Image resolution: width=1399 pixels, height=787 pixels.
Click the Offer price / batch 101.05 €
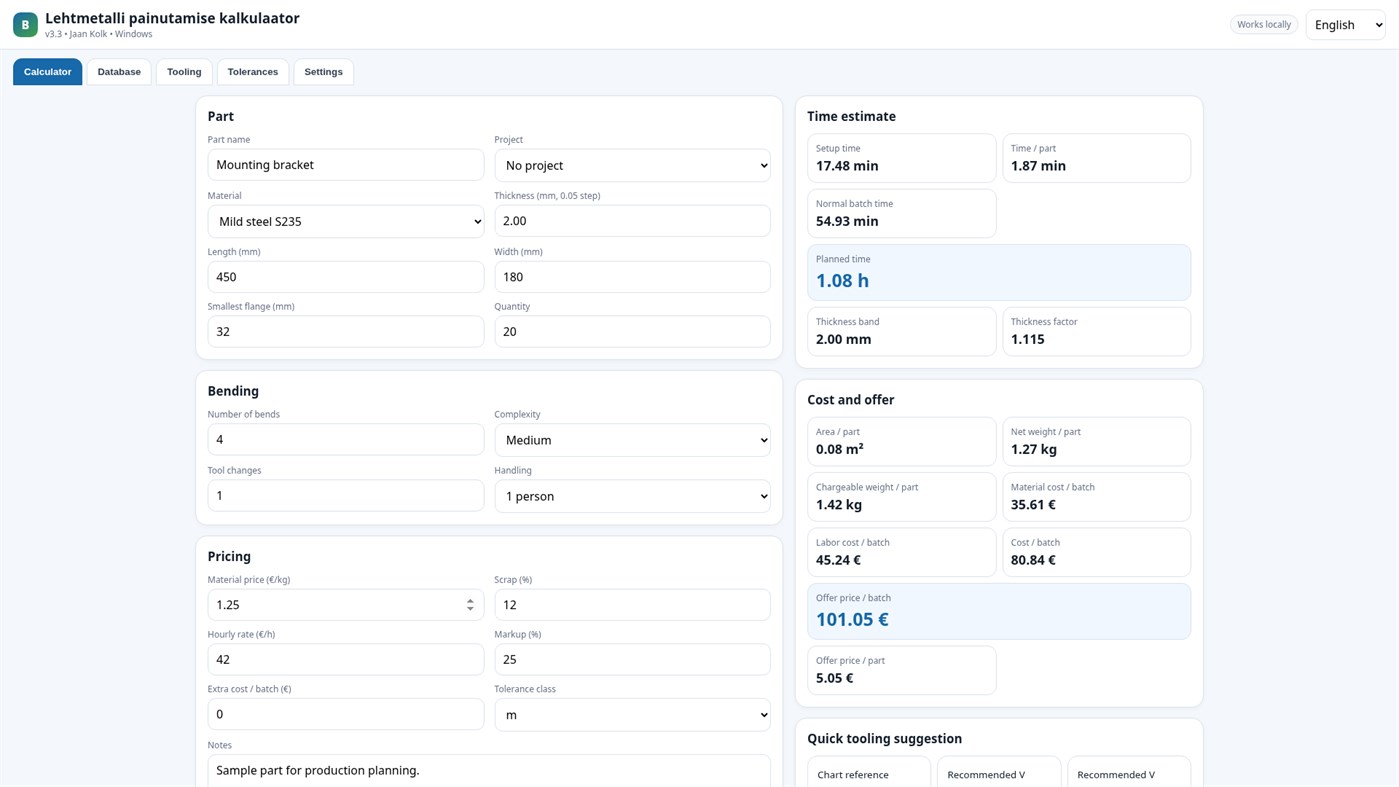[852, 620]
